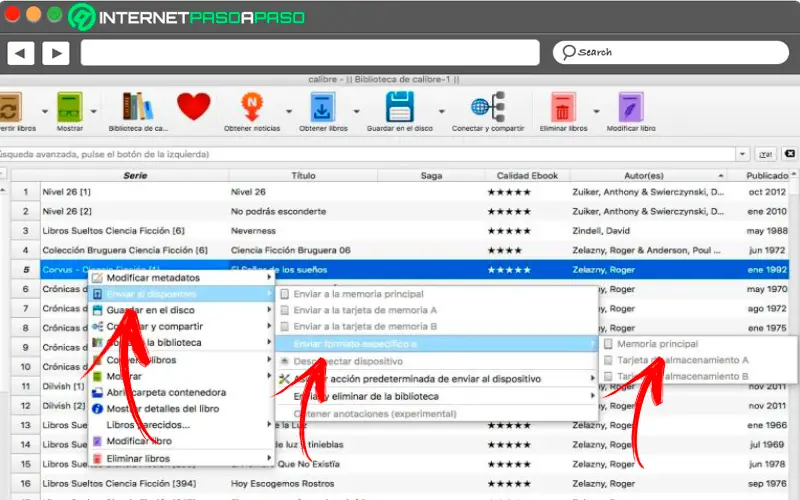Select Enviar formato específico a submenu
This screenshot has width=800, height=500.
pyautogui.click(x=436, y=344)
